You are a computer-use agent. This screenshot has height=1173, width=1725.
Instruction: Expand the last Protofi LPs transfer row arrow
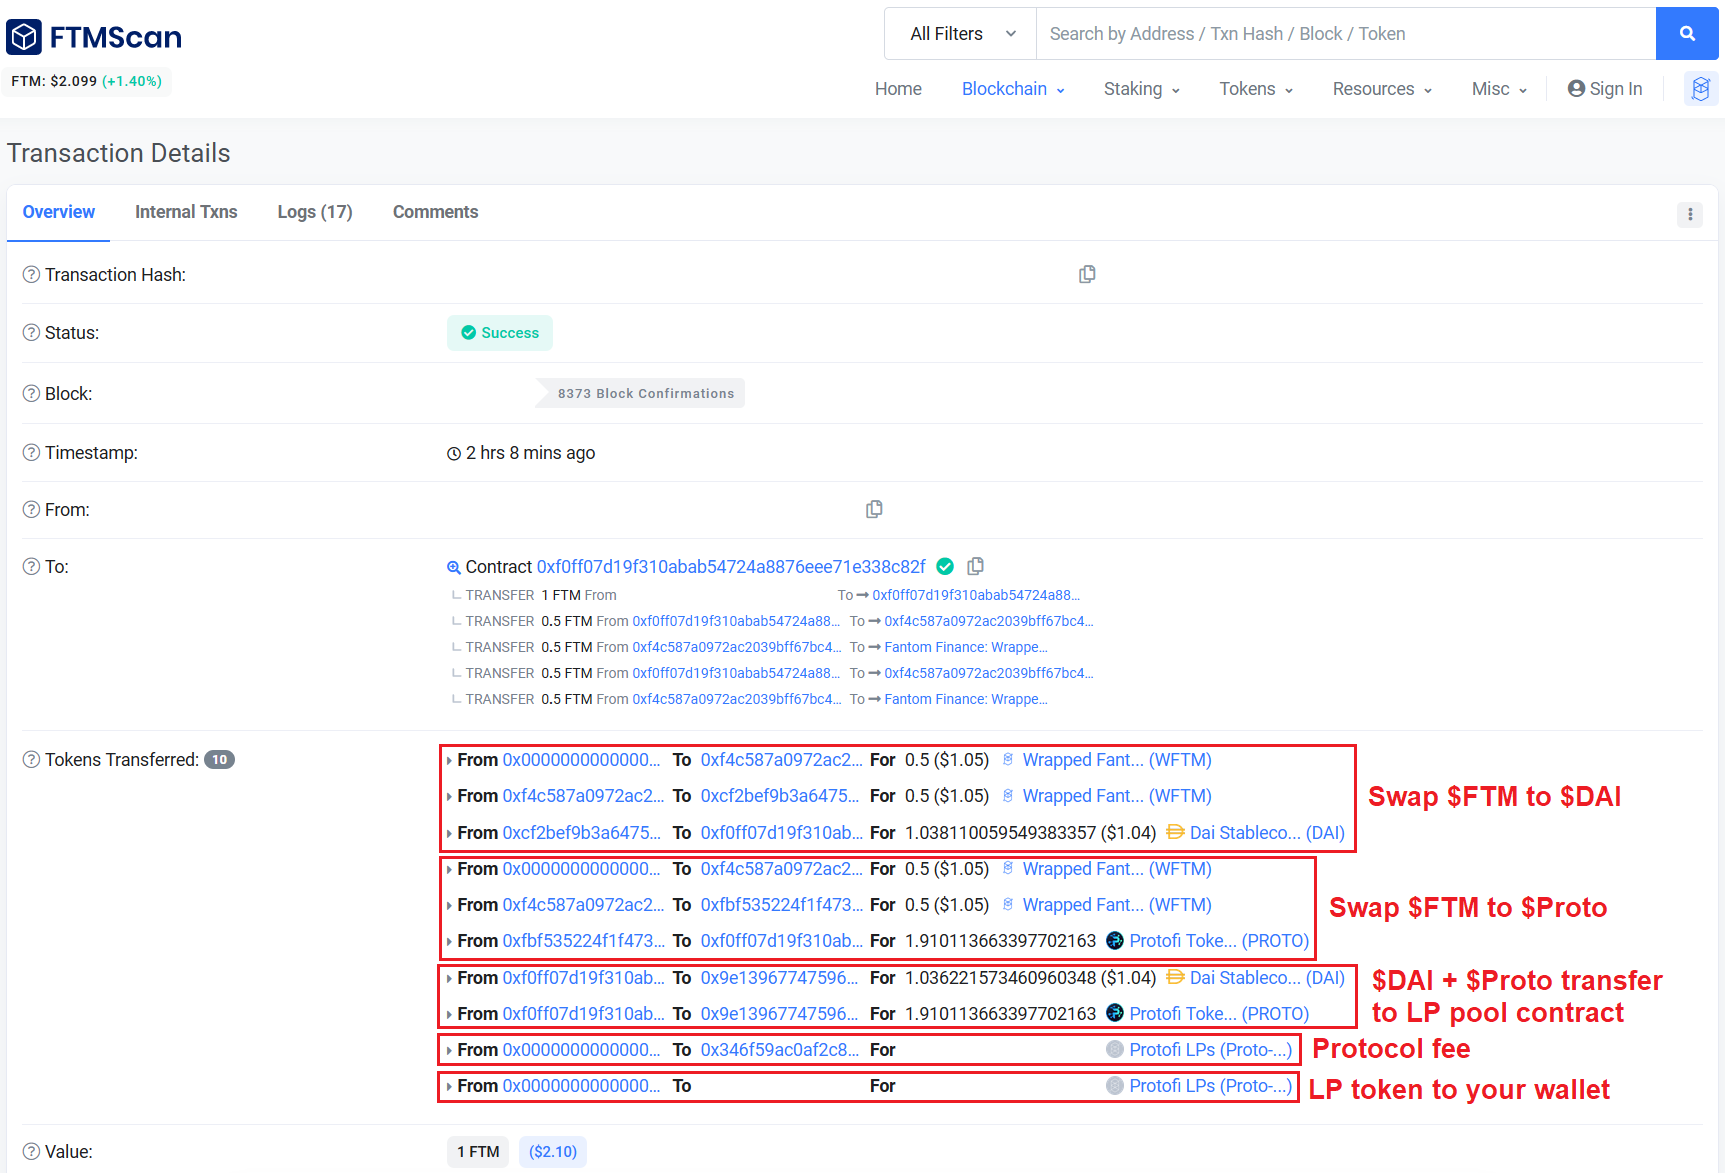[449, 1087]
